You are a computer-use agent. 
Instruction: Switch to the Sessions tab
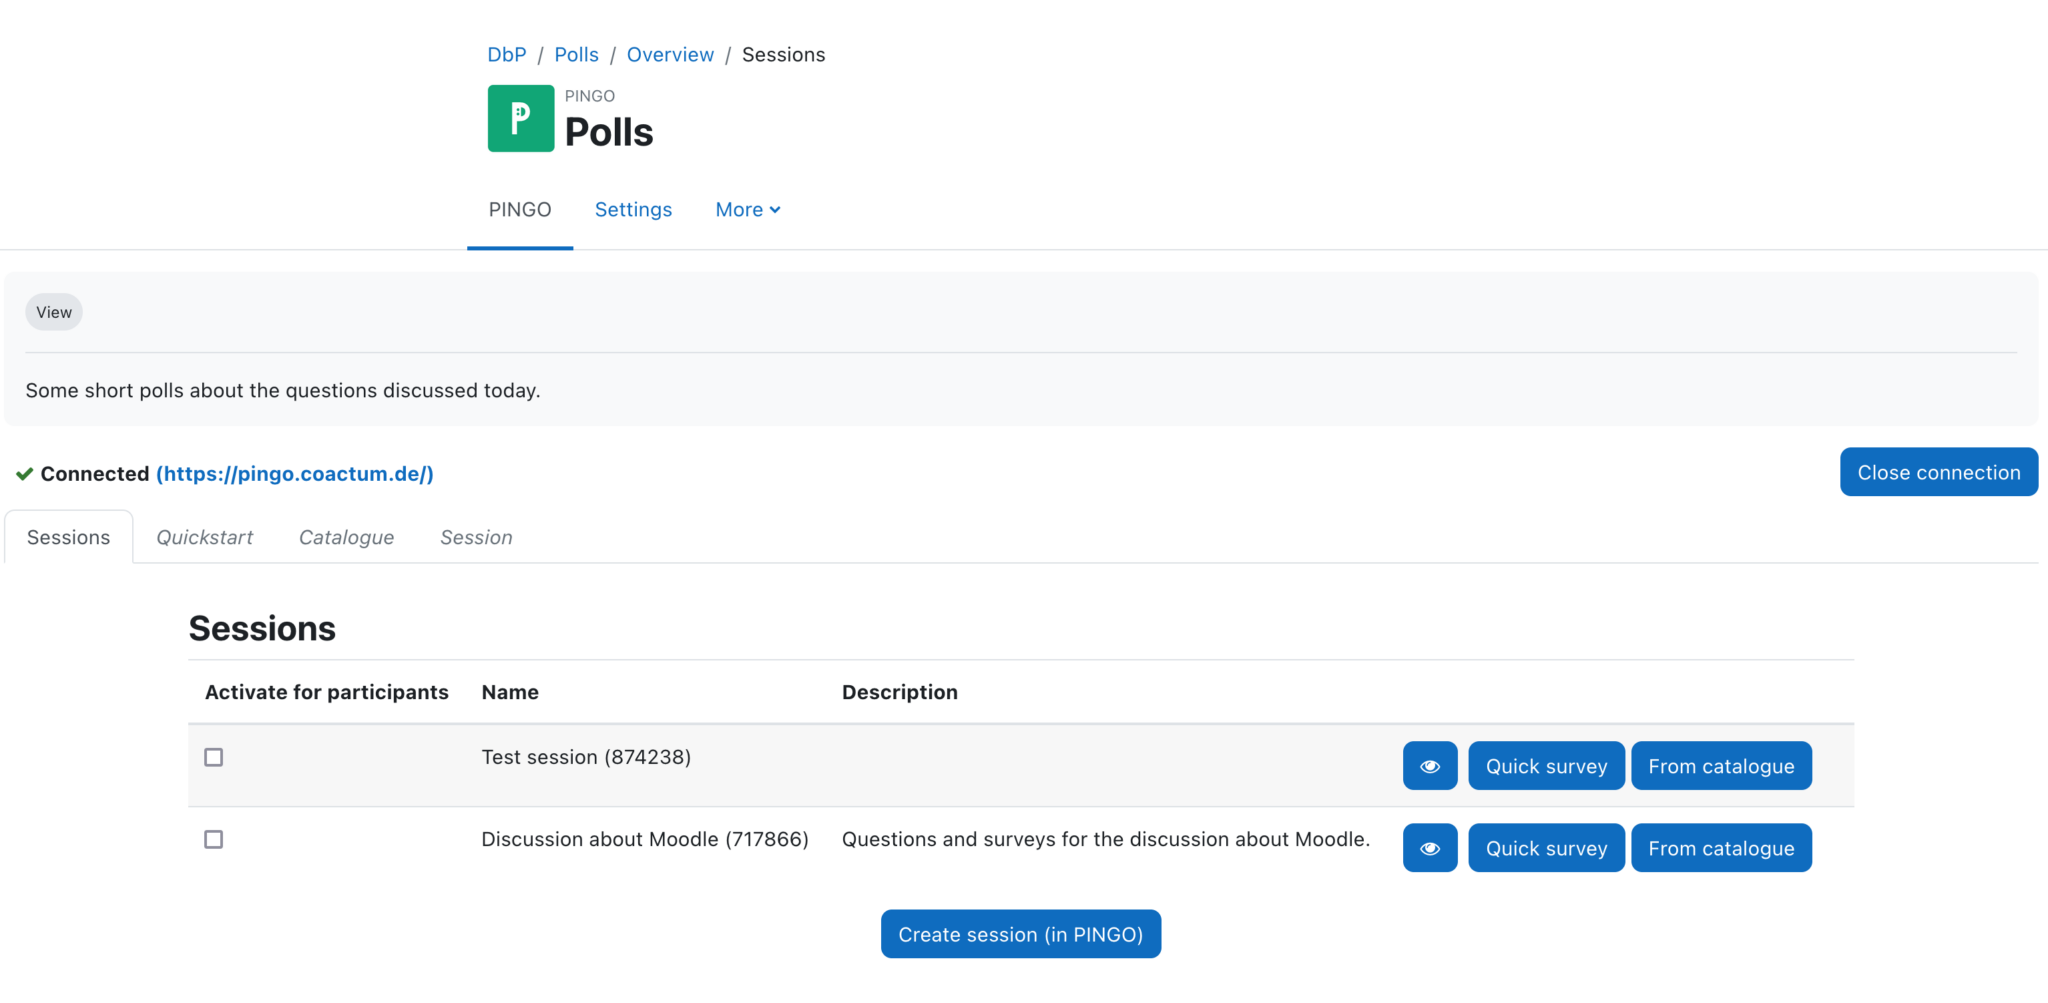pyautogui.click(x=69, y=537)
